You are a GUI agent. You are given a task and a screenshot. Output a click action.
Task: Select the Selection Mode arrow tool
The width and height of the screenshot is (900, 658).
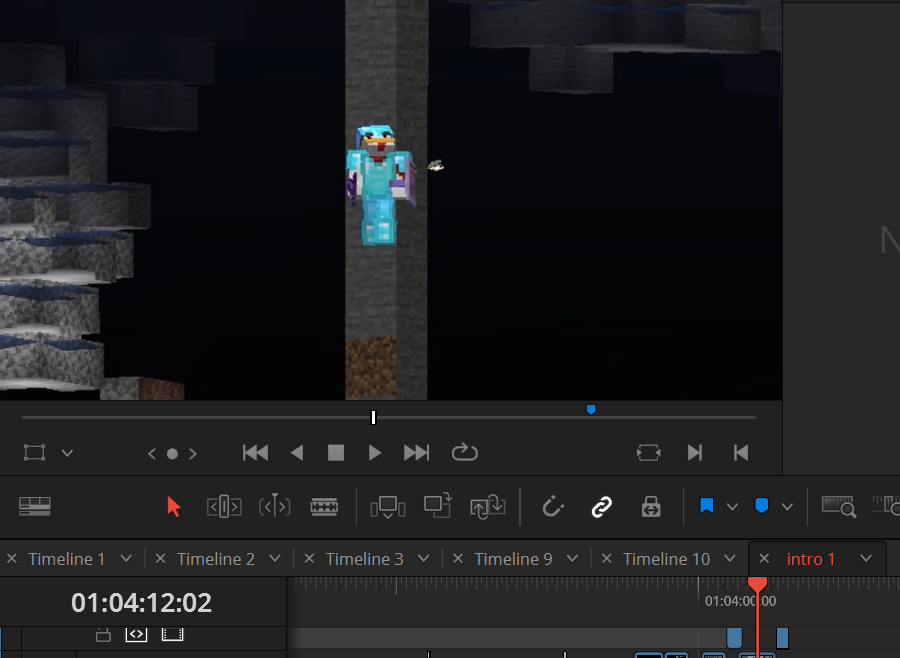pyautogui.click(x=173, y=507)
